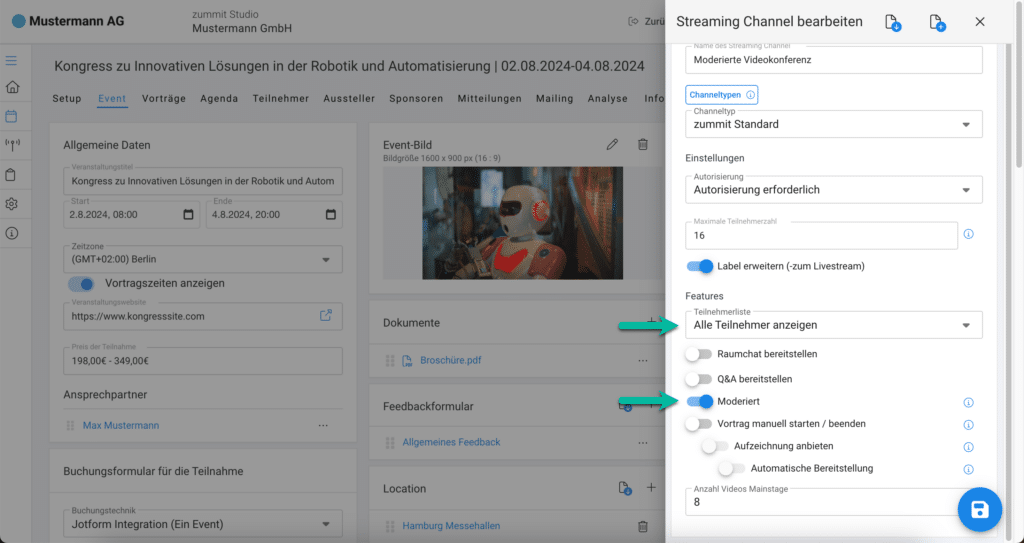
Task: Click the blue floating save button
Action: 979,510
